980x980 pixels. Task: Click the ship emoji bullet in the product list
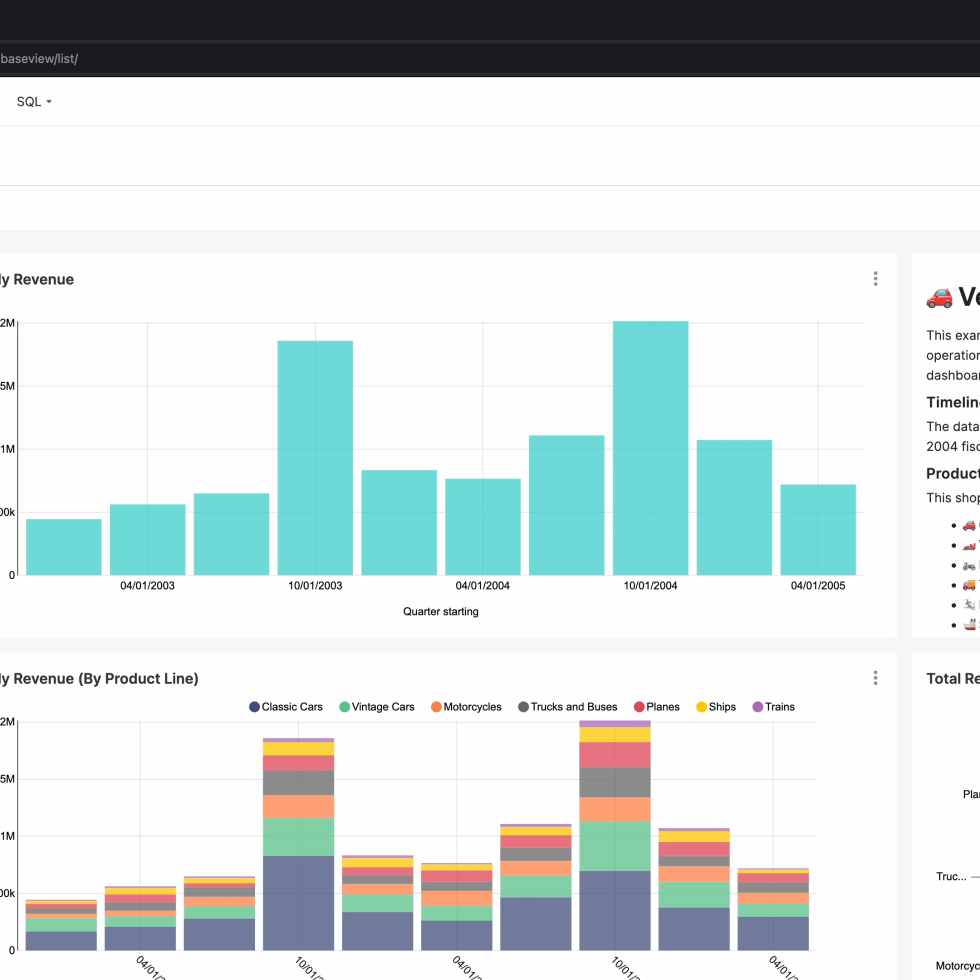[968, 625]
